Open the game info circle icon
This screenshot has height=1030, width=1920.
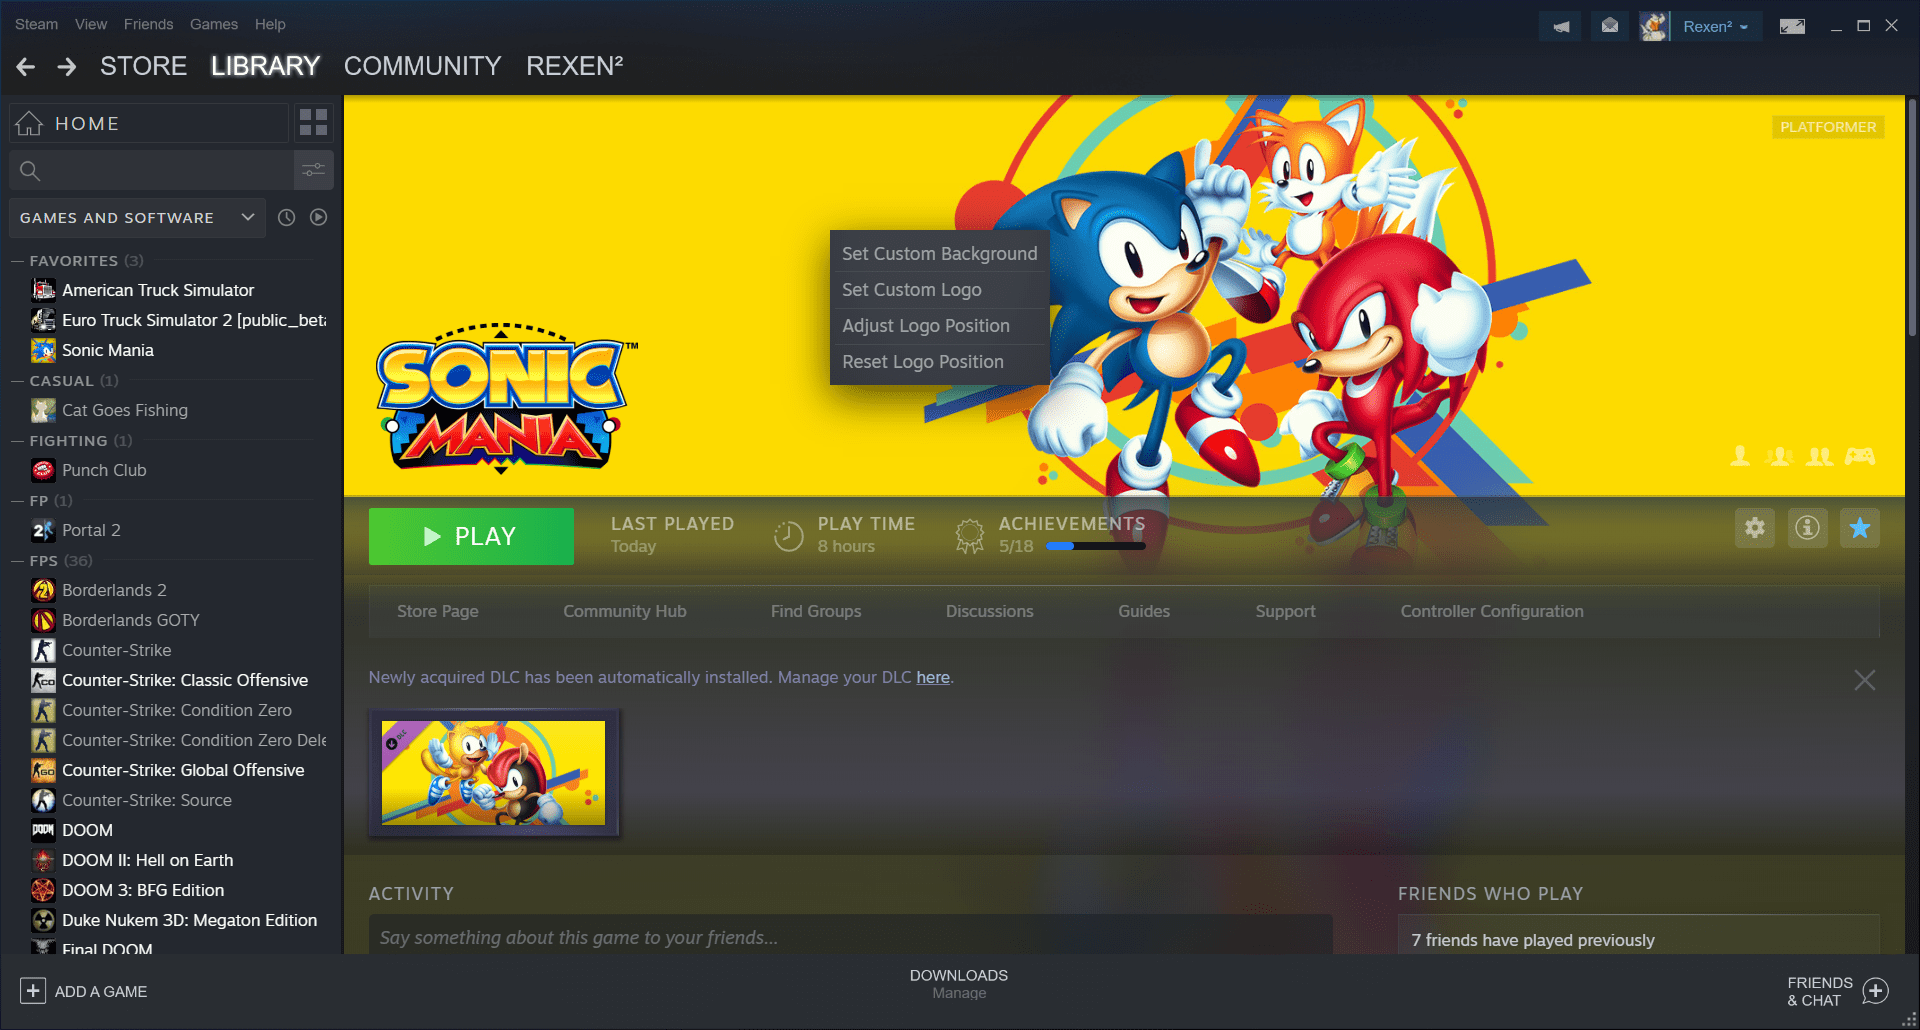coord(1807,528)
